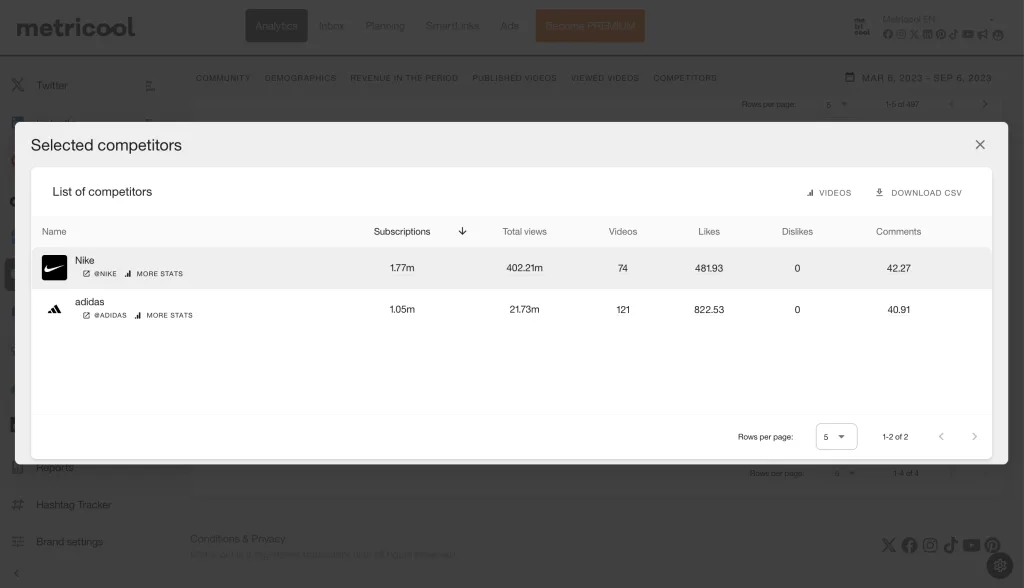This screenshot has height=588, width=1024.
Task: Expand the Rows per page dropdown
Action: [836, 437]
